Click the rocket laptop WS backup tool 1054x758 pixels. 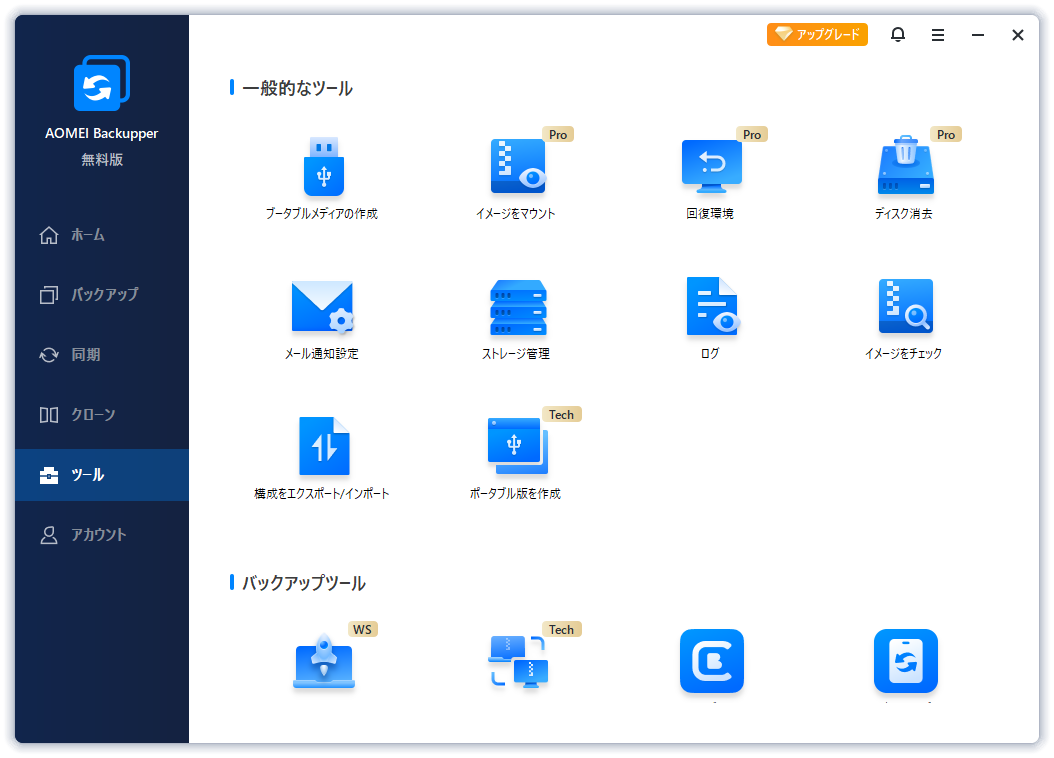click(323, 661)
